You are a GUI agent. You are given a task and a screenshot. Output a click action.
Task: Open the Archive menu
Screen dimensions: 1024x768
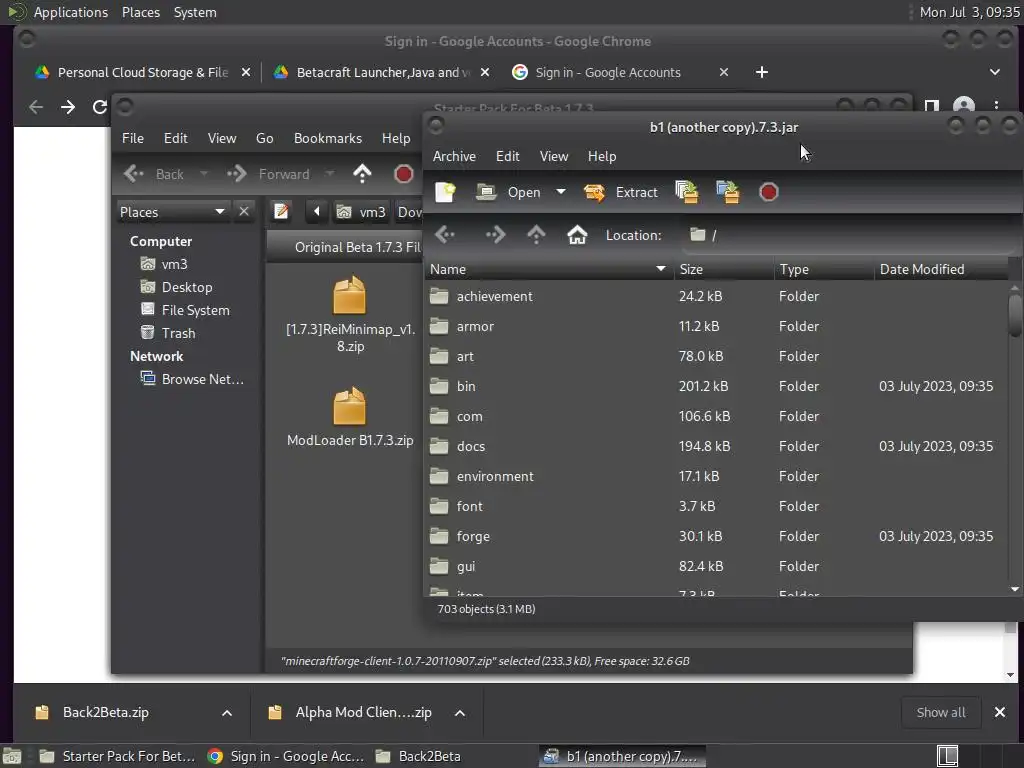(x=455, y=156)
